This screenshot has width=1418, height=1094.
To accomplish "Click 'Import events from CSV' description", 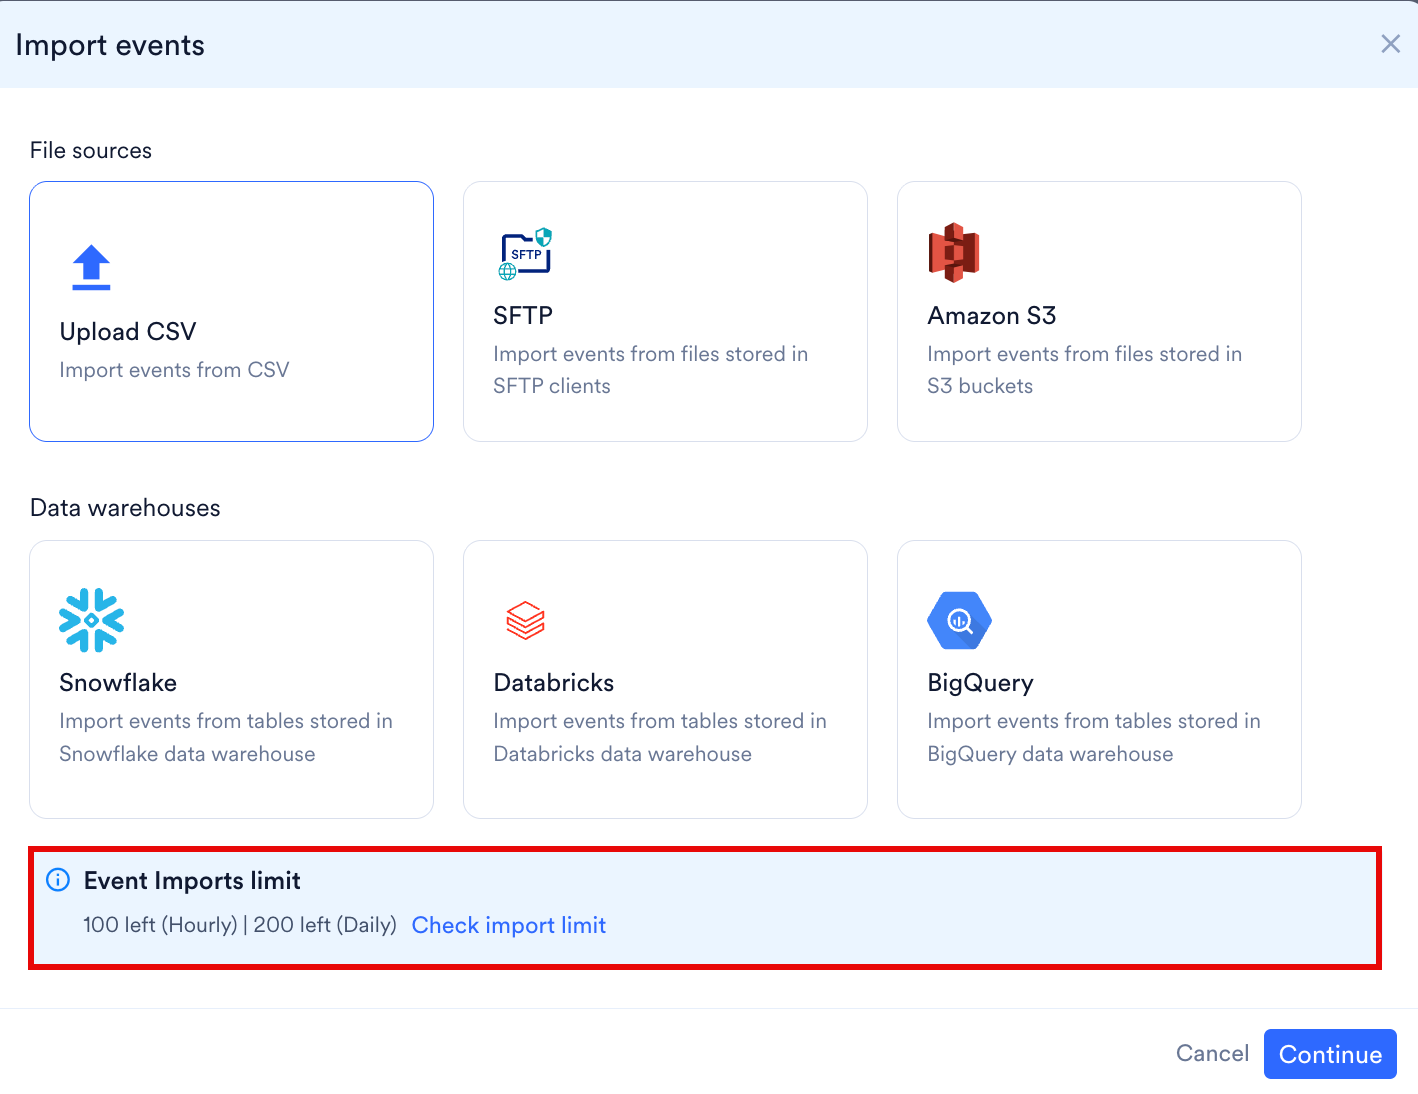I will (174, 371).
